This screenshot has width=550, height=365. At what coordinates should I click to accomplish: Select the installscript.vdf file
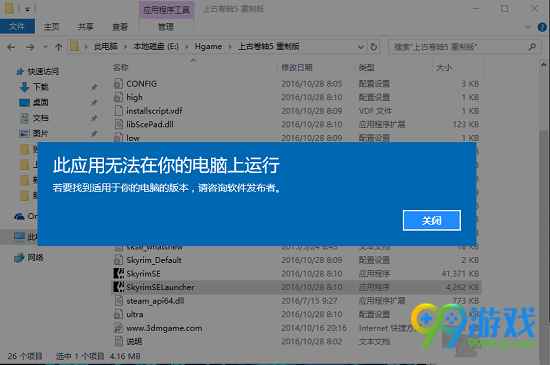(x=154, y=111)
